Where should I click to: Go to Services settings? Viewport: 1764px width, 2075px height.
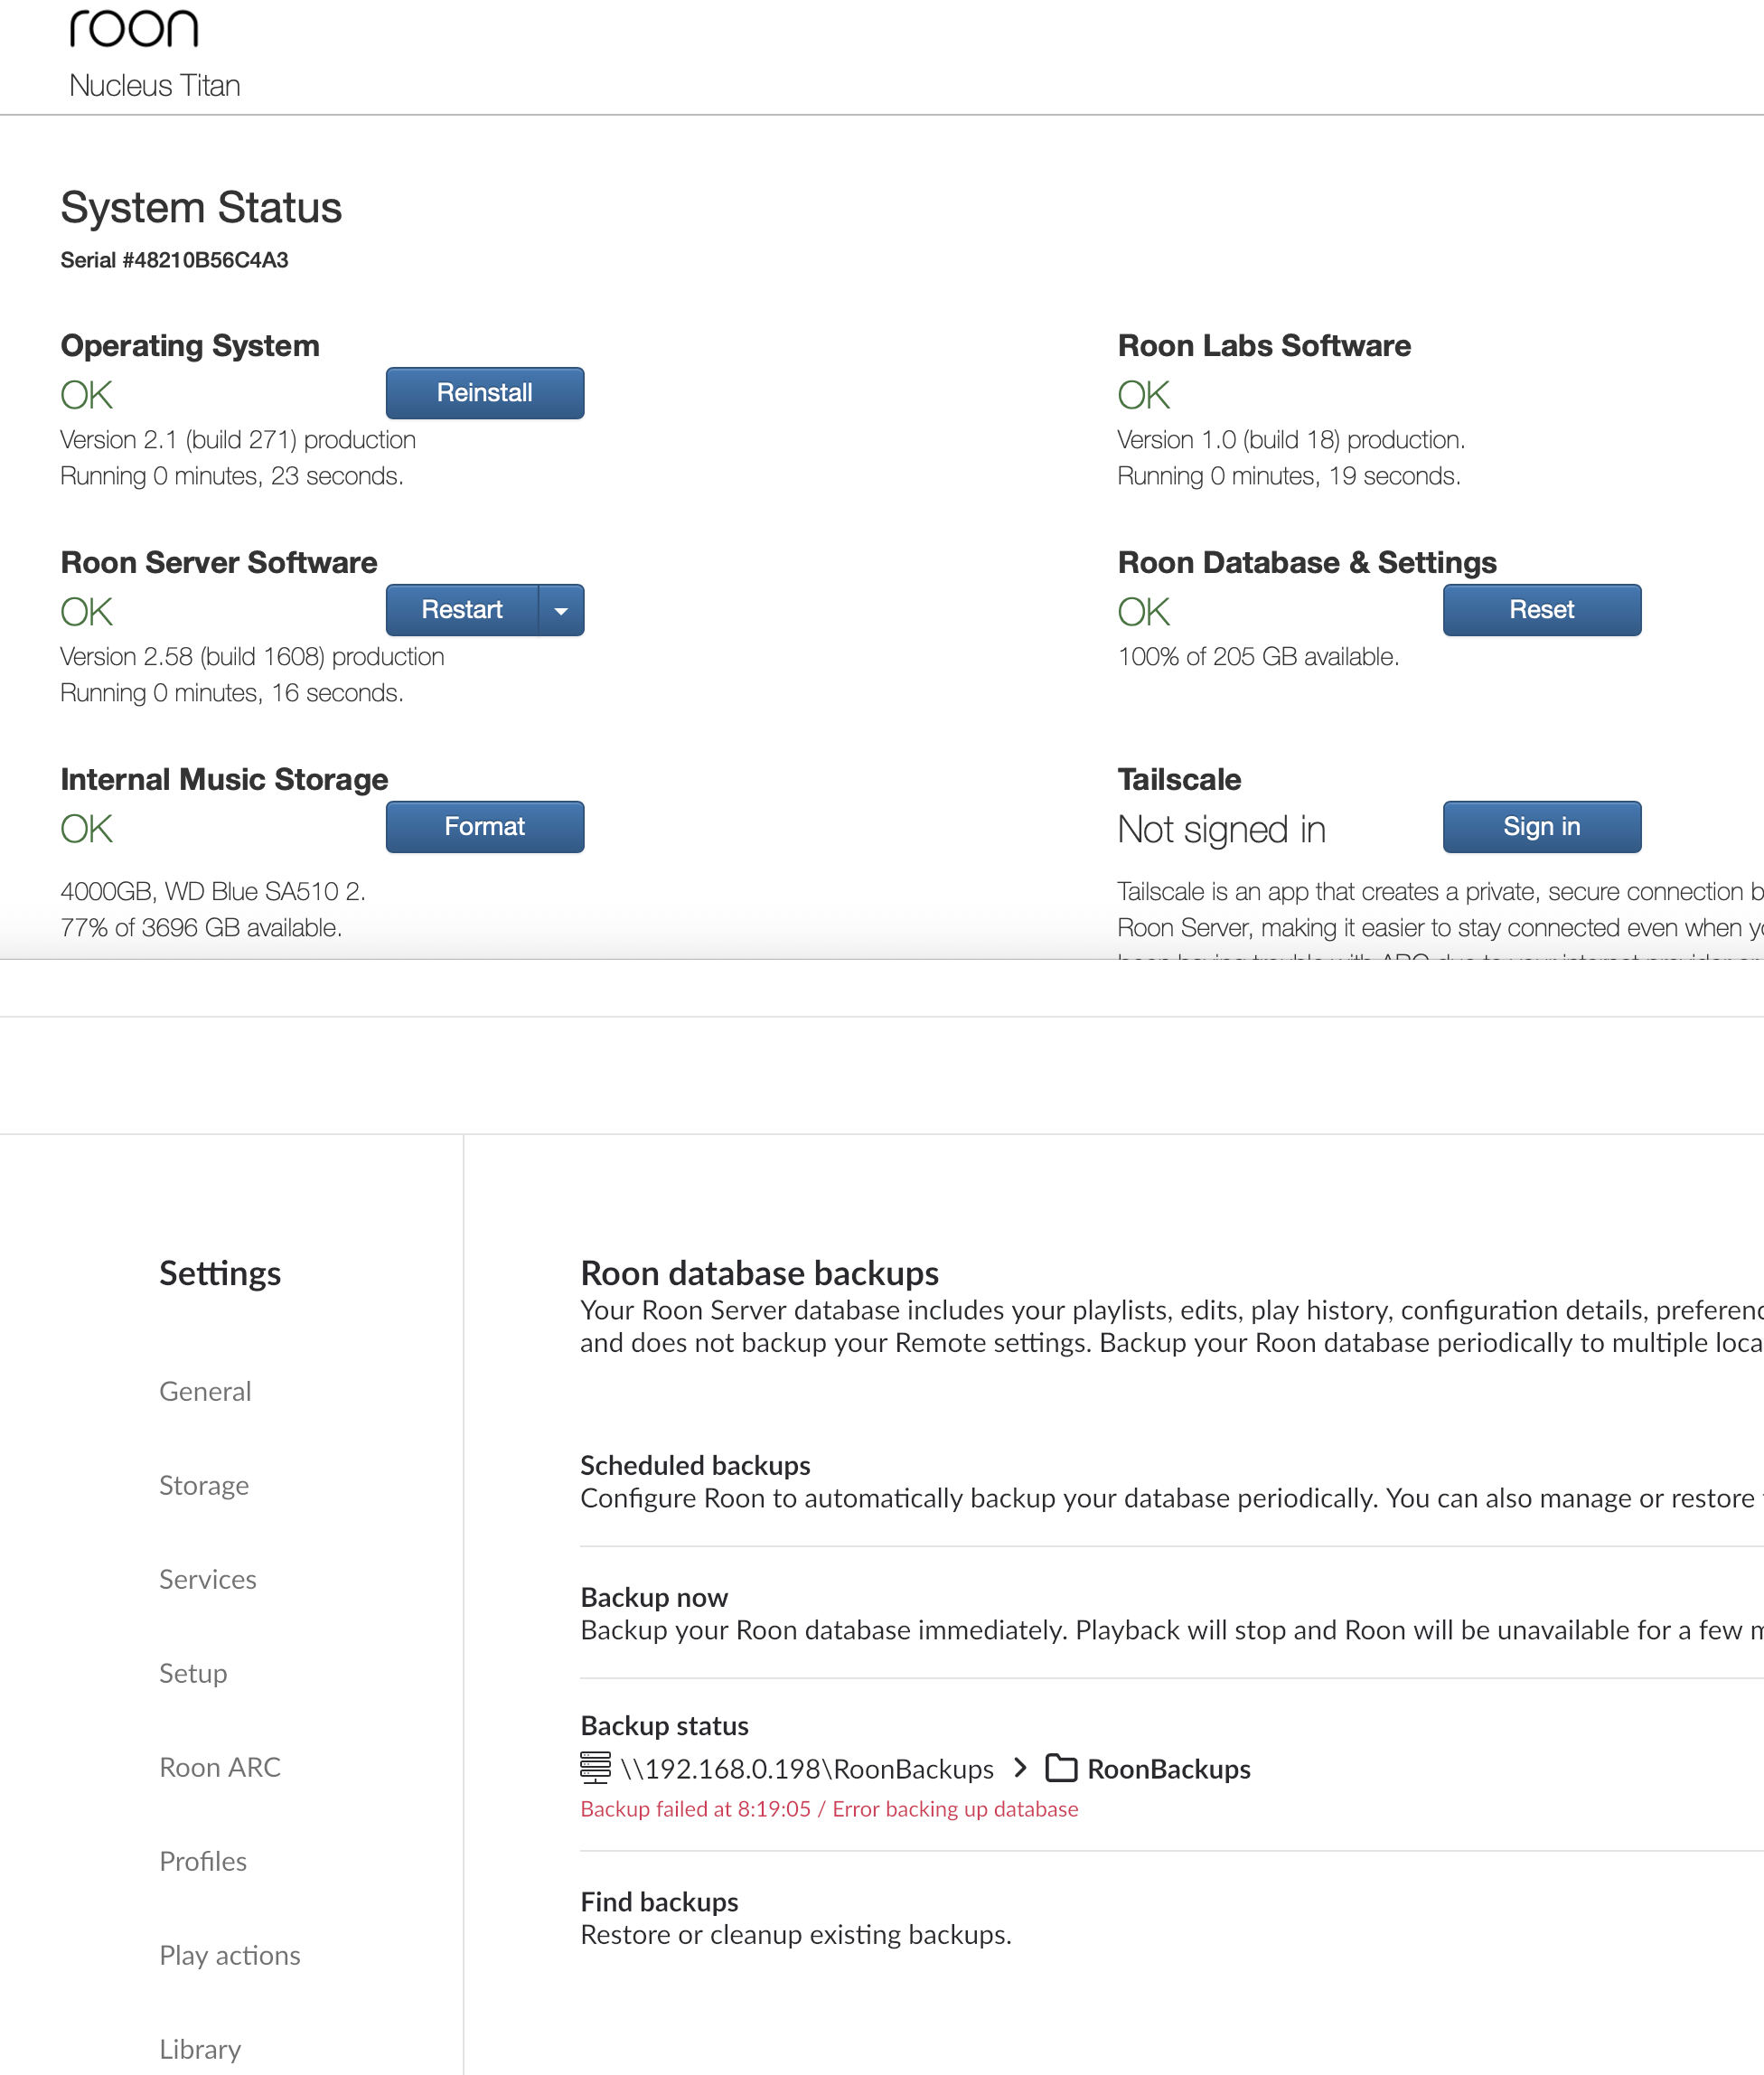click(208, 1579)
